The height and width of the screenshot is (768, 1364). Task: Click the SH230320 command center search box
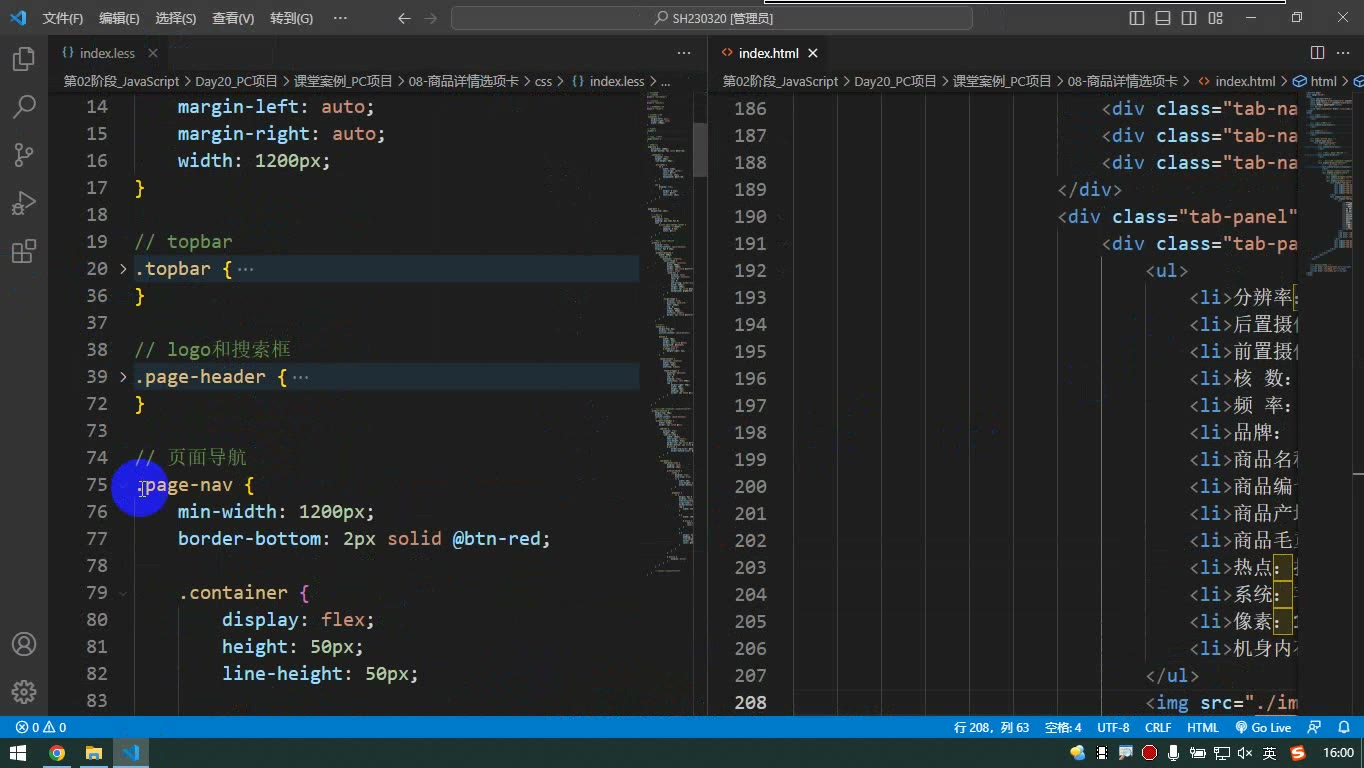coord(712,18)
